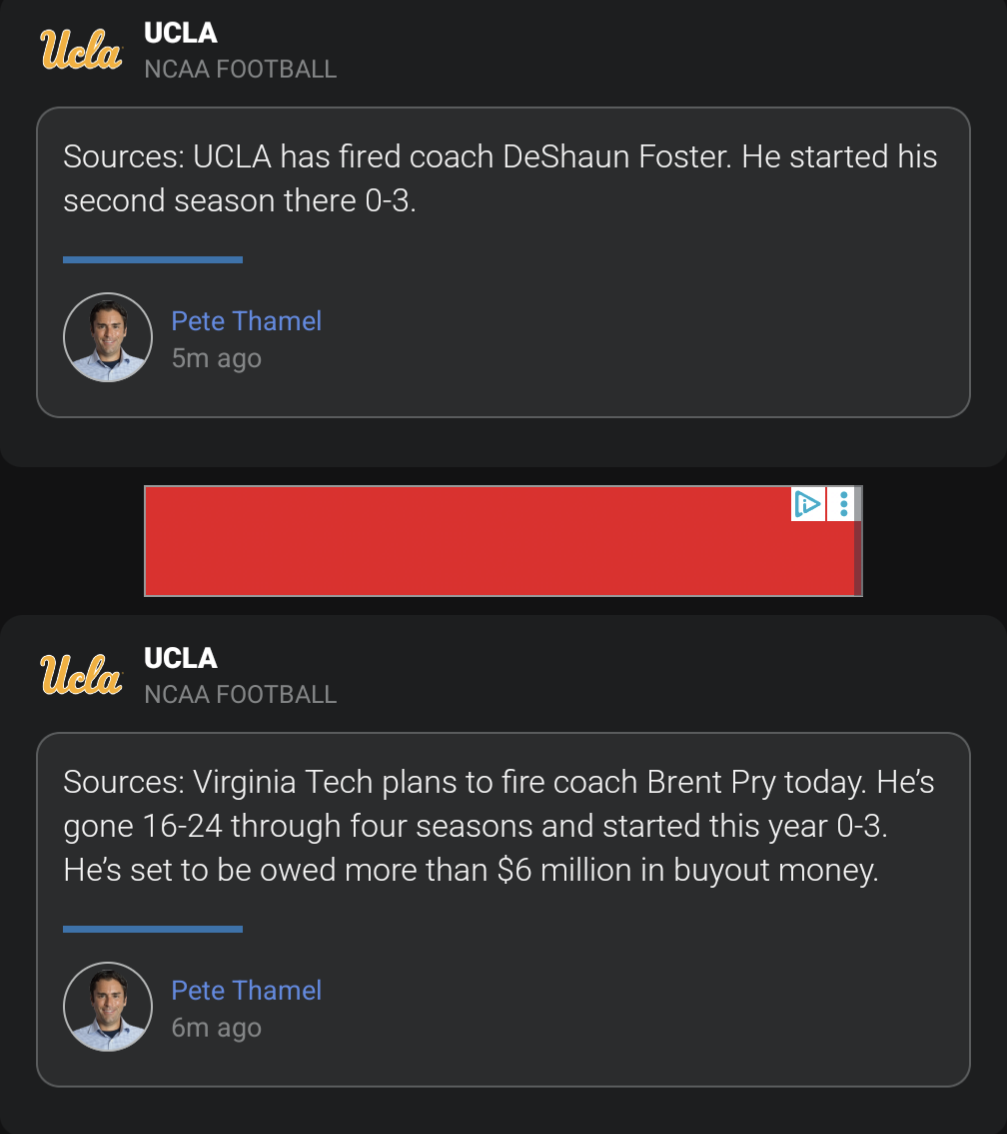Click the NCAA FOOTBALL label in the lower post

[x=240, y=694]
